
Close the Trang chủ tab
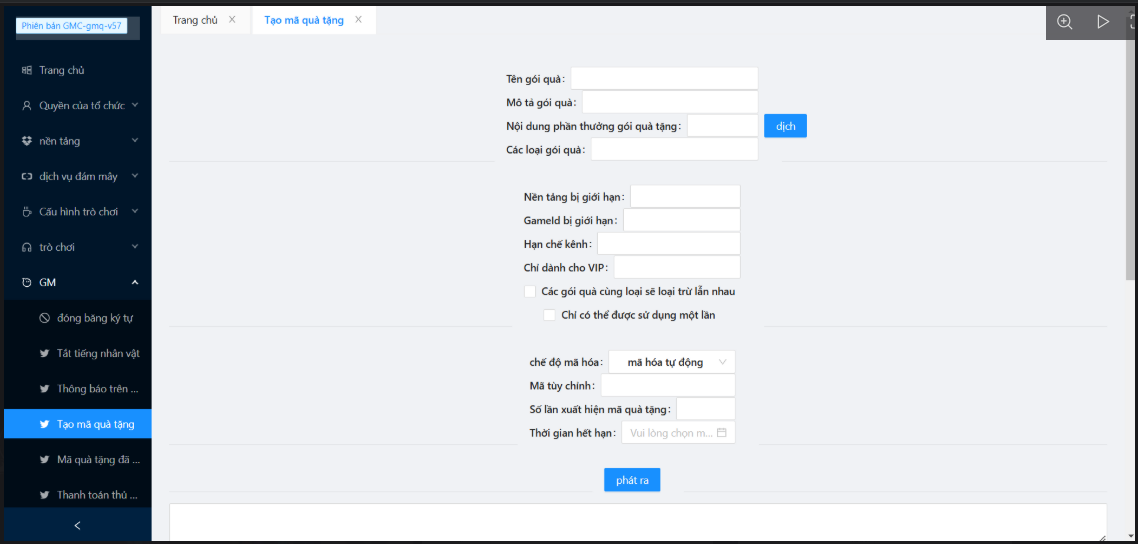pos(232,19)
